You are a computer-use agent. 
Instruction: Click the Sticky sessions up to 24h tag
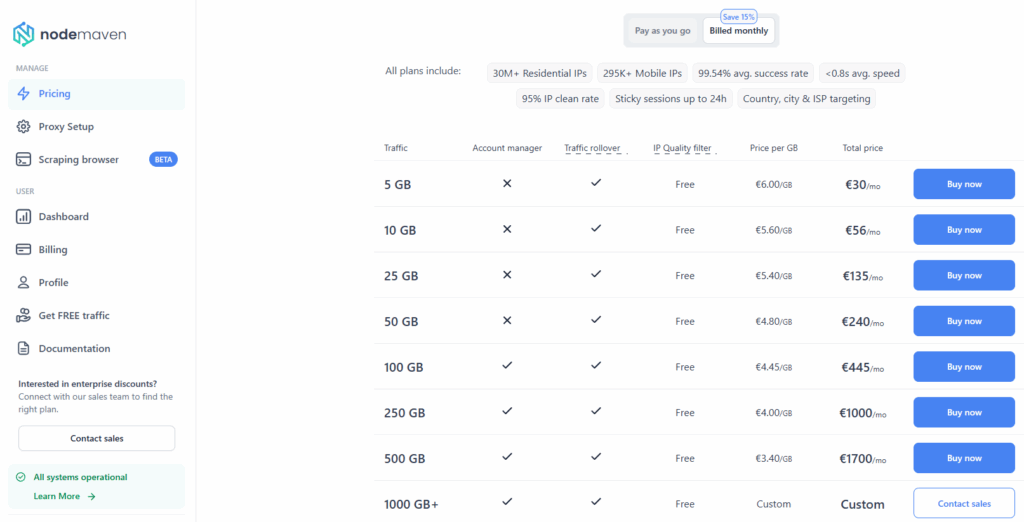pyautogui.click(x=671, y=99)
